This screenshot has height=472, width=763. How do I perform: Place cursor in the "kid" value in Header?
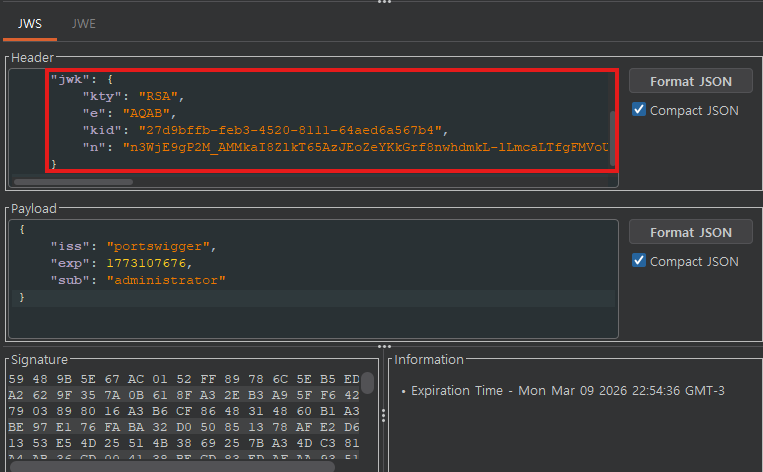[x=288, y=130]
